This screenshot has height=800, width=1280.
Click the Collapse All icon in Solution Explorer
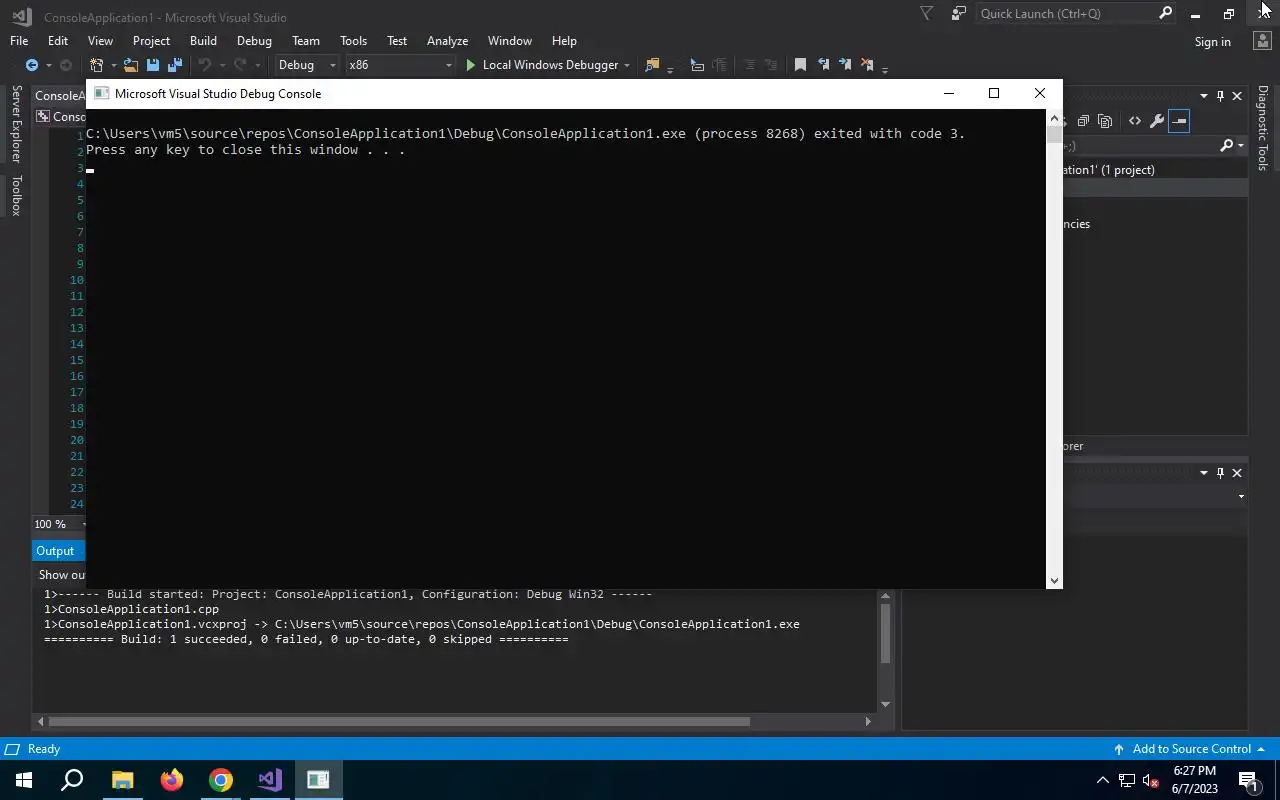1083,121
